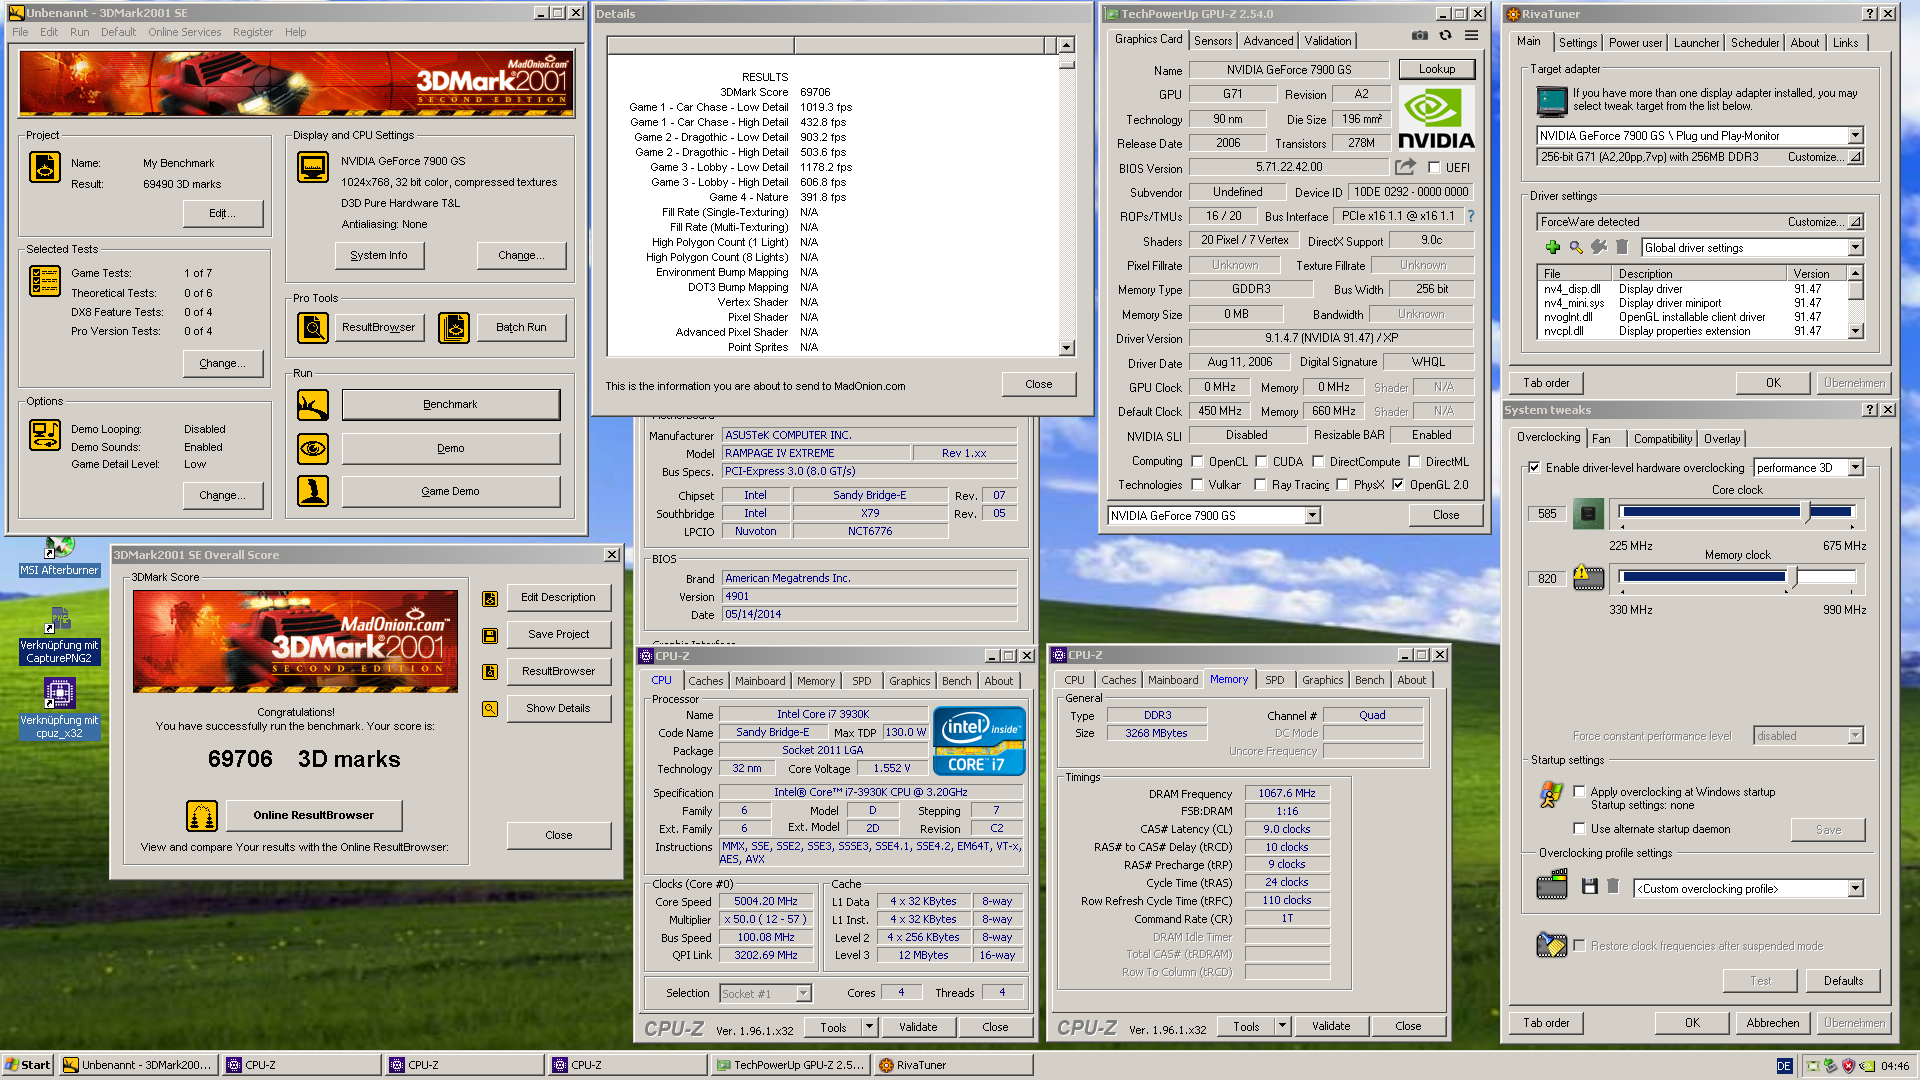Enable Apply overclocking at Windows startup
This screenshot has height=1080, width=1920.
coord(1579,791)
